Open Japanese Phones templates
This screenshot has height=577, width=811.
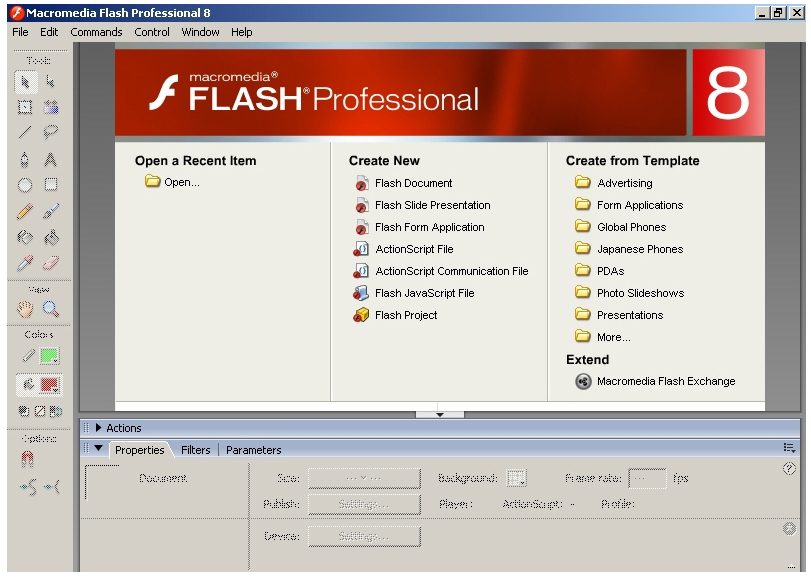coord(629,249)
